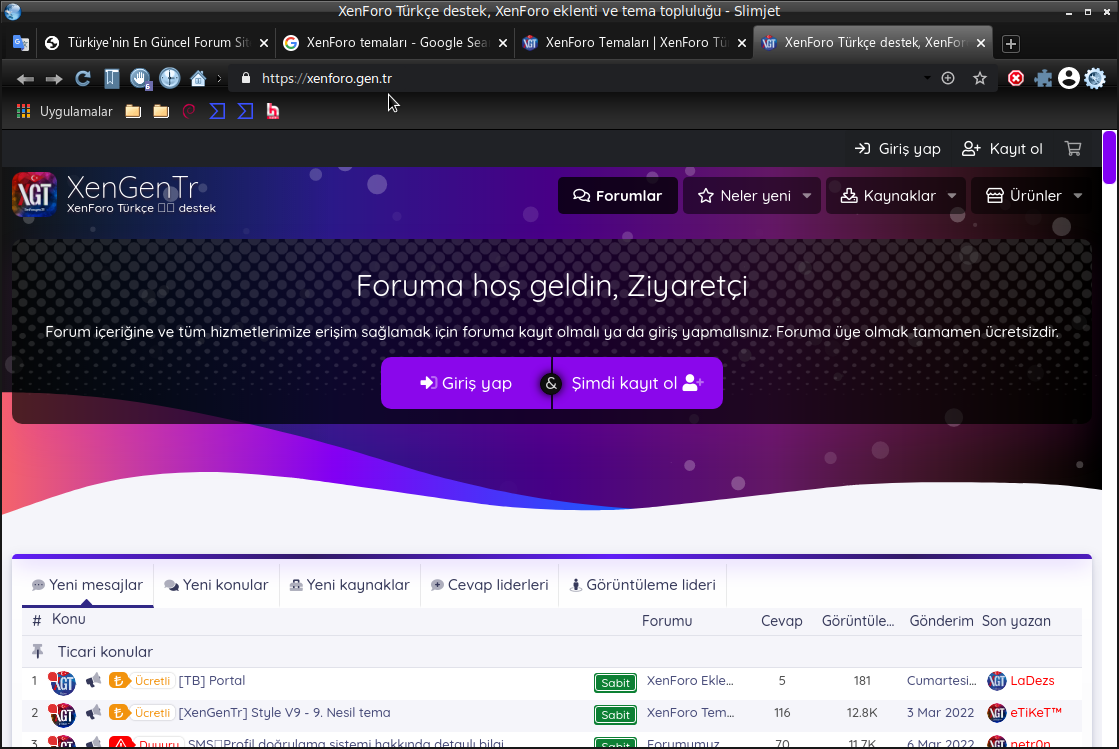The height and width of the screenshot is (749, 1119).
Task: Select the Yeni mesajlar tab
Action: coord(88,585)
